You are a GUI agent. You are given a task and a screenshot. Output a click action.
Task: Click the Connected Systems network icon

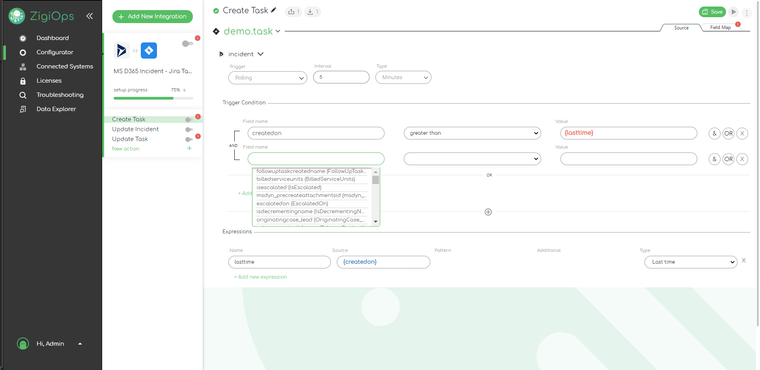click(23, 67)
